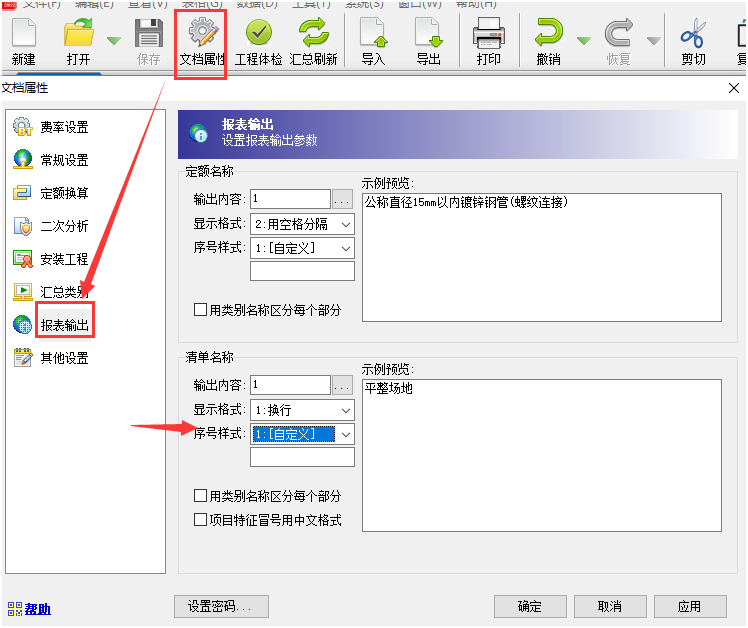Click 定额名称 输出内容 input field

click(290, 199)
